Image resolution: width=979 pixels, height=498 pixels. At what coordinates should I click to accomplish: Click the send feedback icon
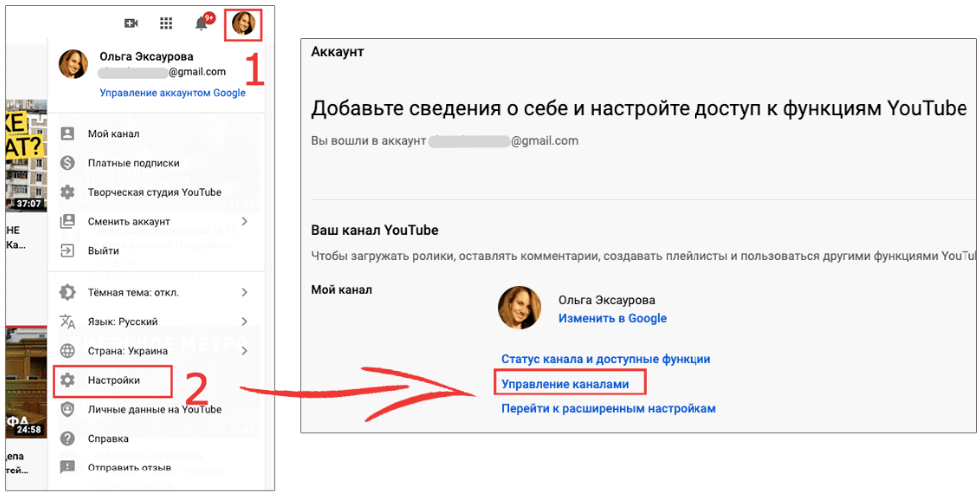pyautogui.click(x=67, y=467)
